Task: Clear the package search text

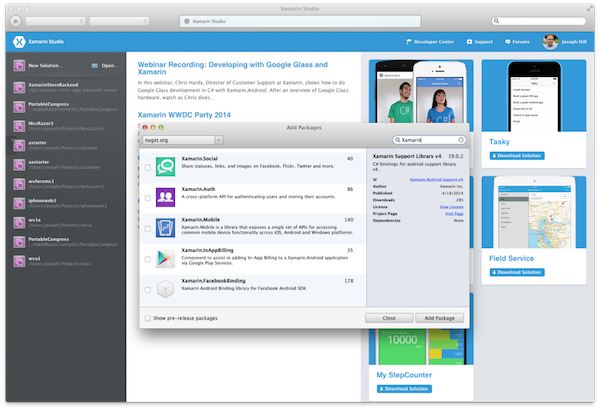Action: point(461,140)
